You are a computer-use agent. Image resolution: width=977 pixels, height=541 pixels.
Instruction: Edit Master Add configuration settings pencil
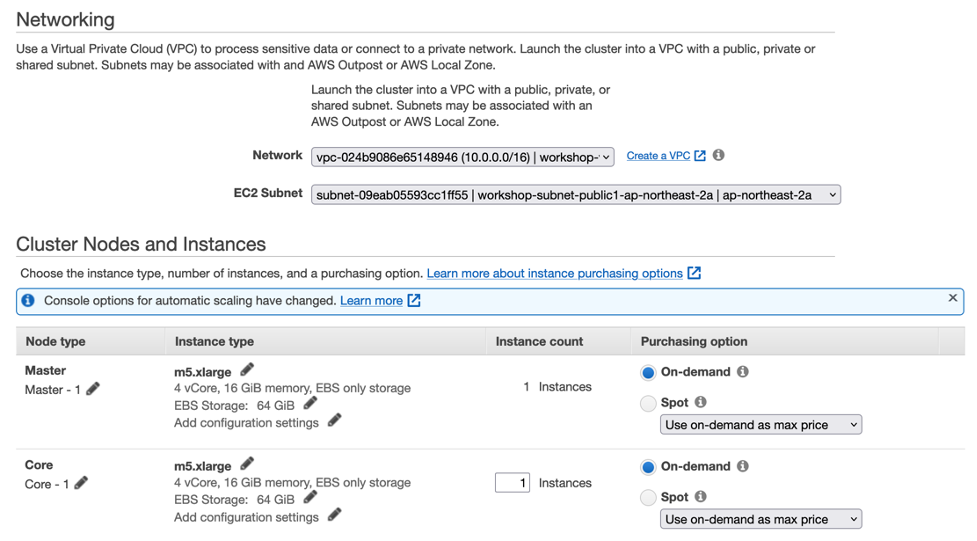click(x=334, y=421)
